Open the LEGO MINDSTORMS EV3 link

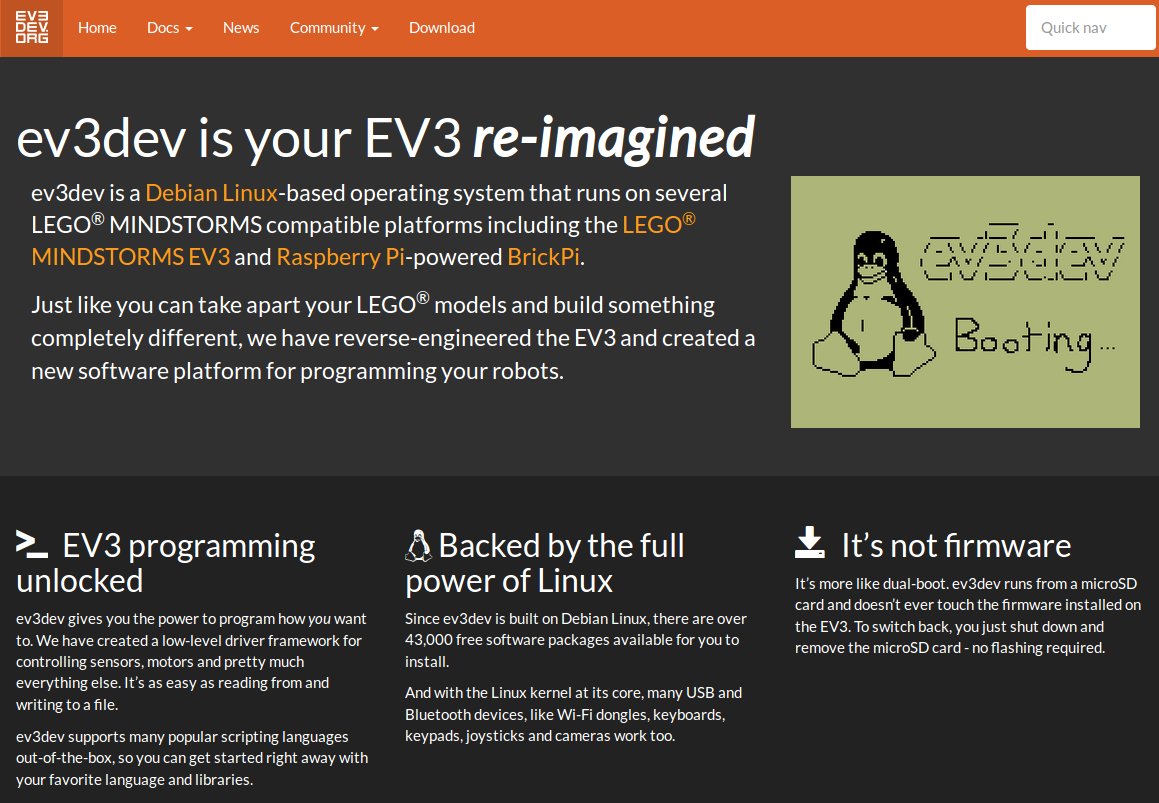coord(130,257)
